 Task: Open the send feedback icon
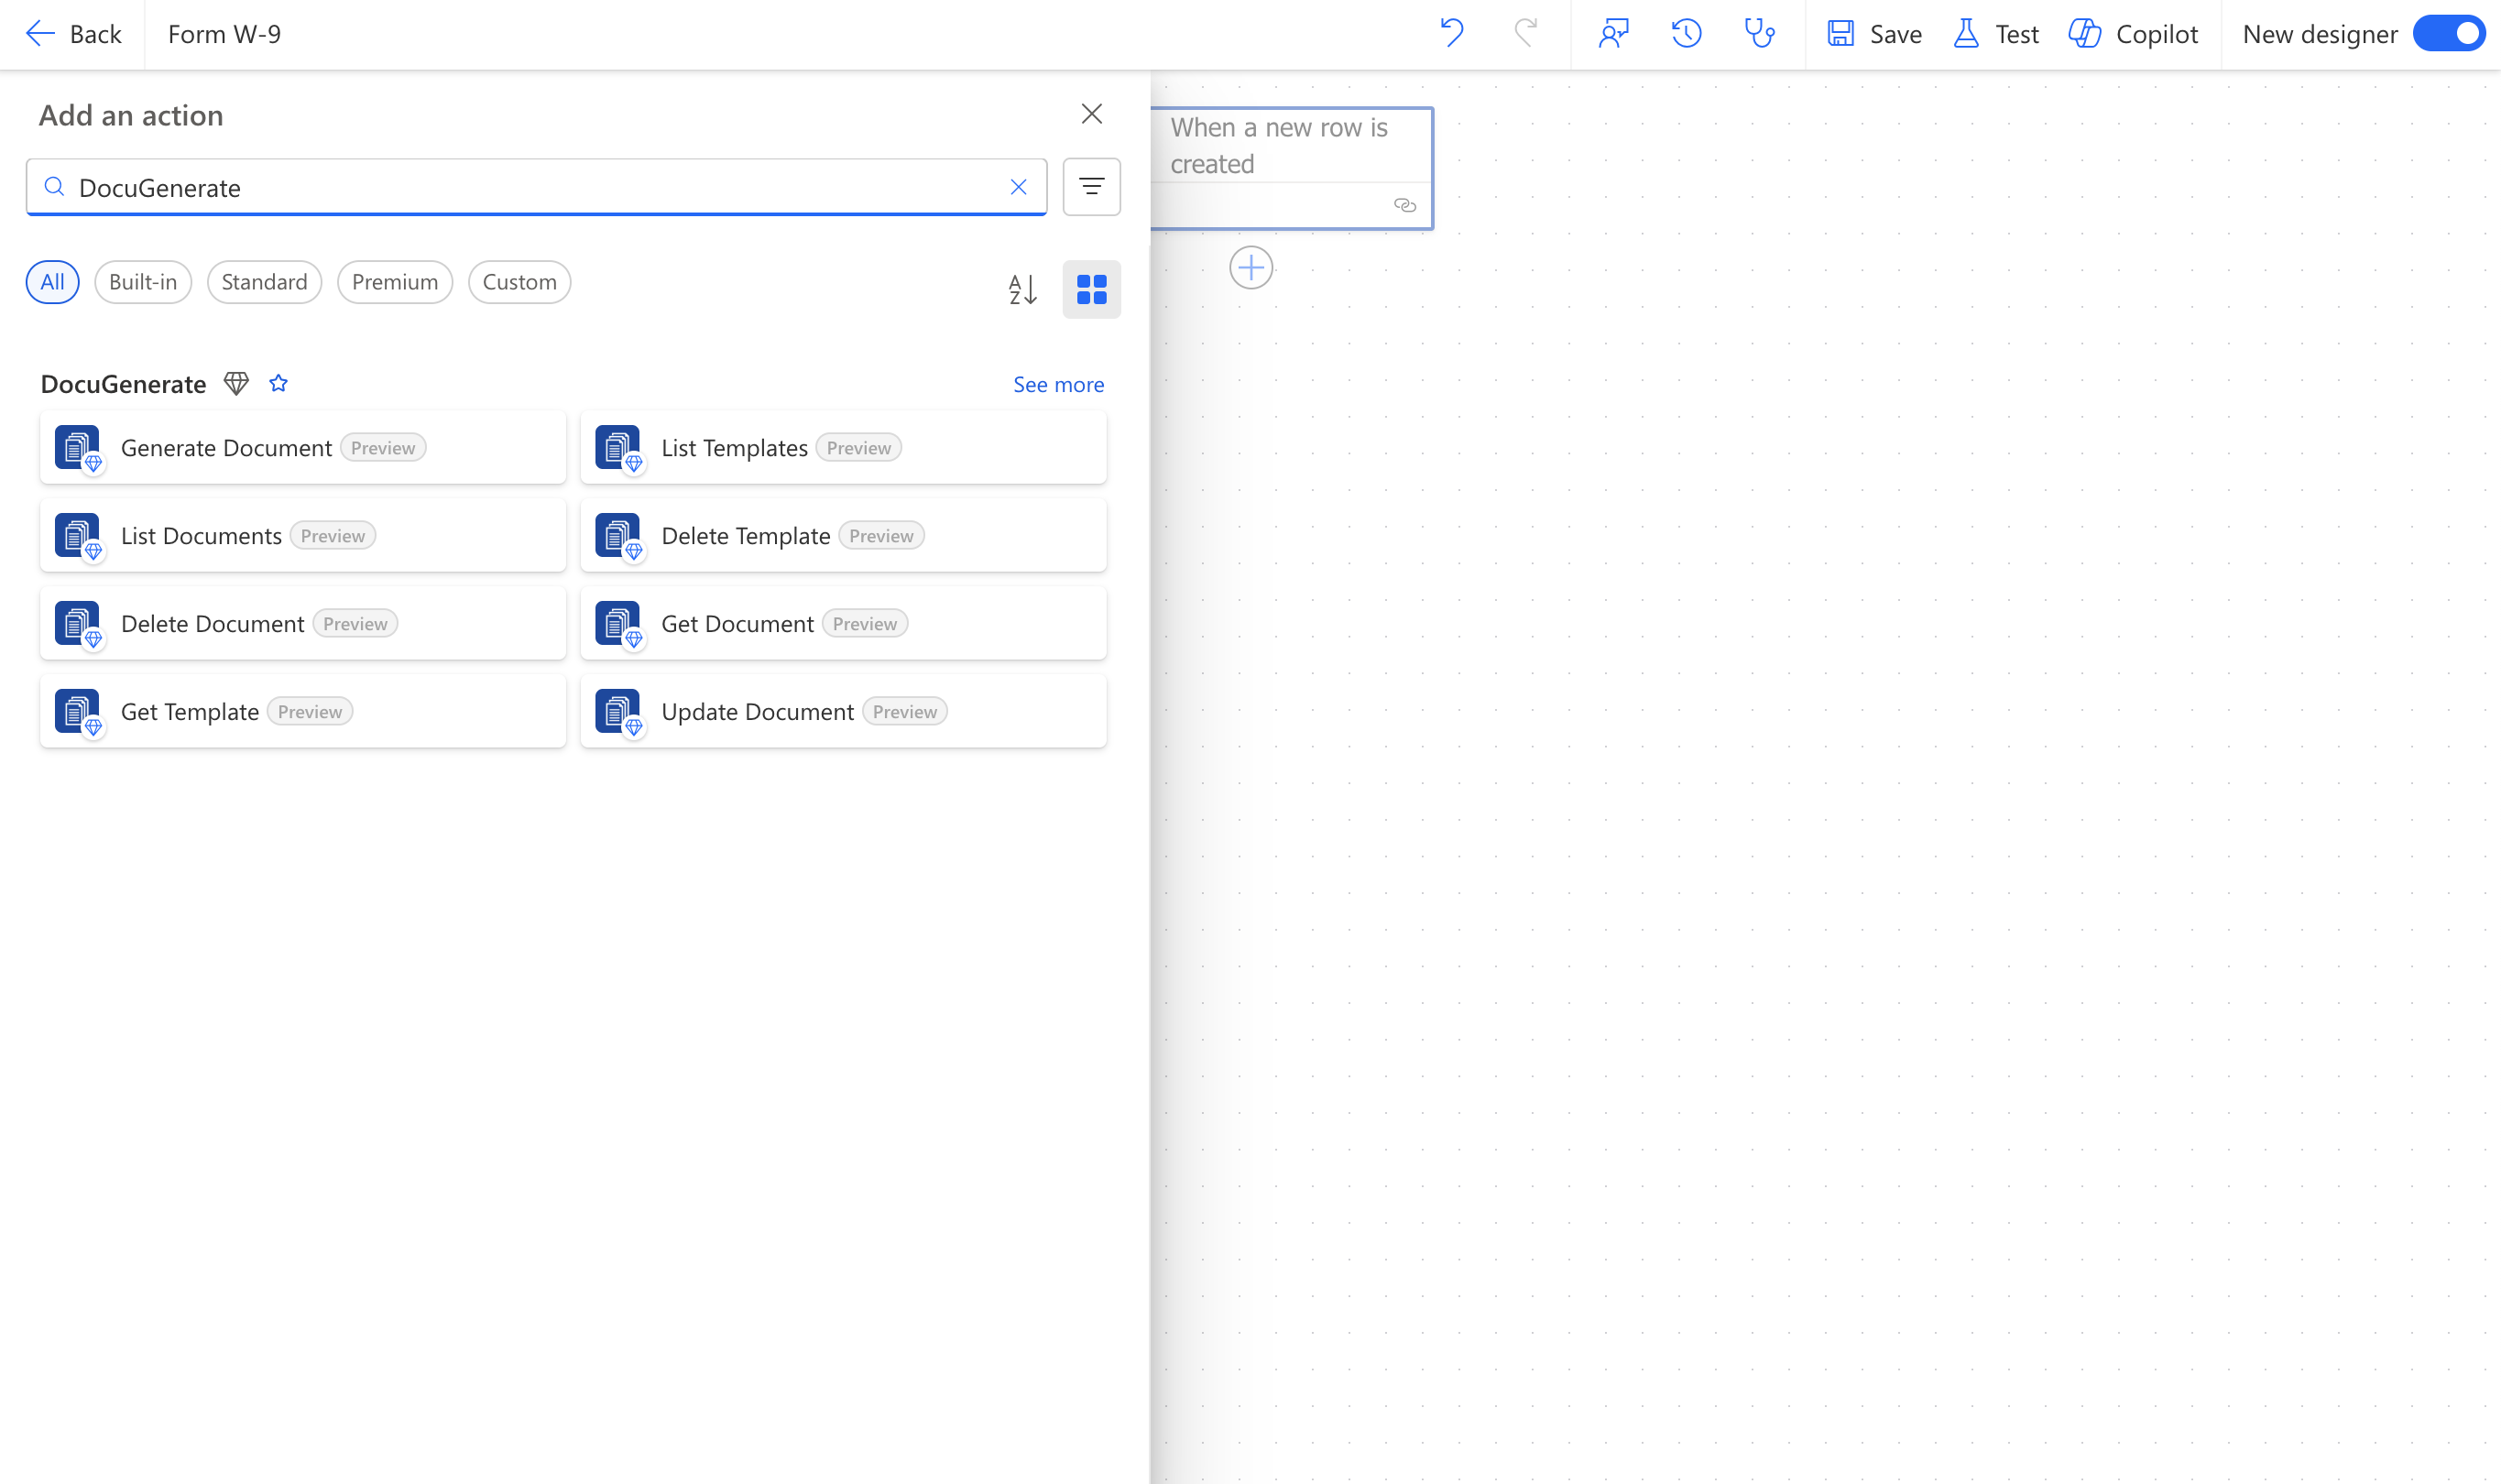pos(1613,34)
